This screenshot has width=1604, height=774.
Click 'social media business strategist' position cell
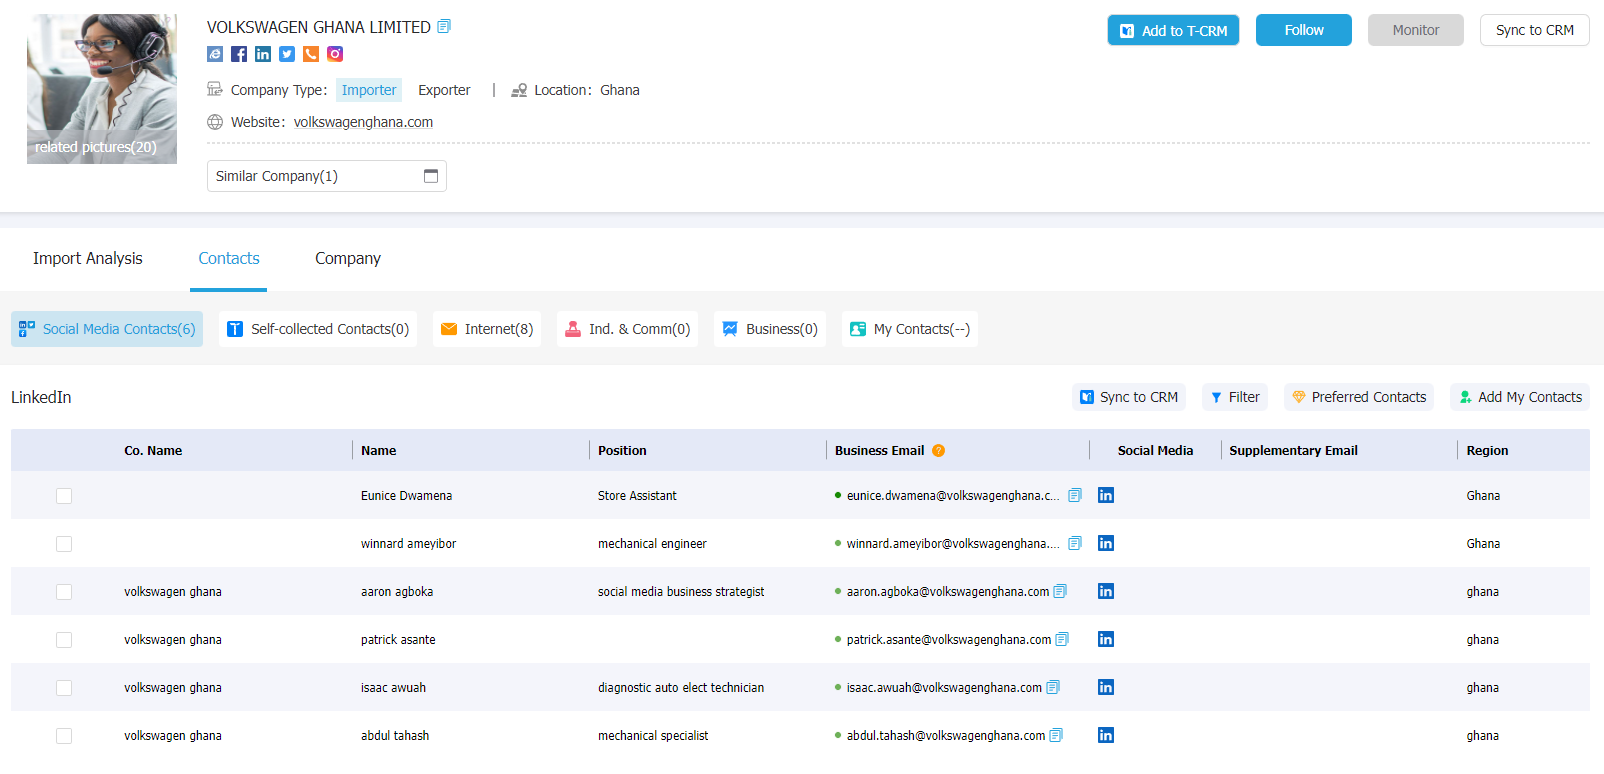(x=681, y=592)
